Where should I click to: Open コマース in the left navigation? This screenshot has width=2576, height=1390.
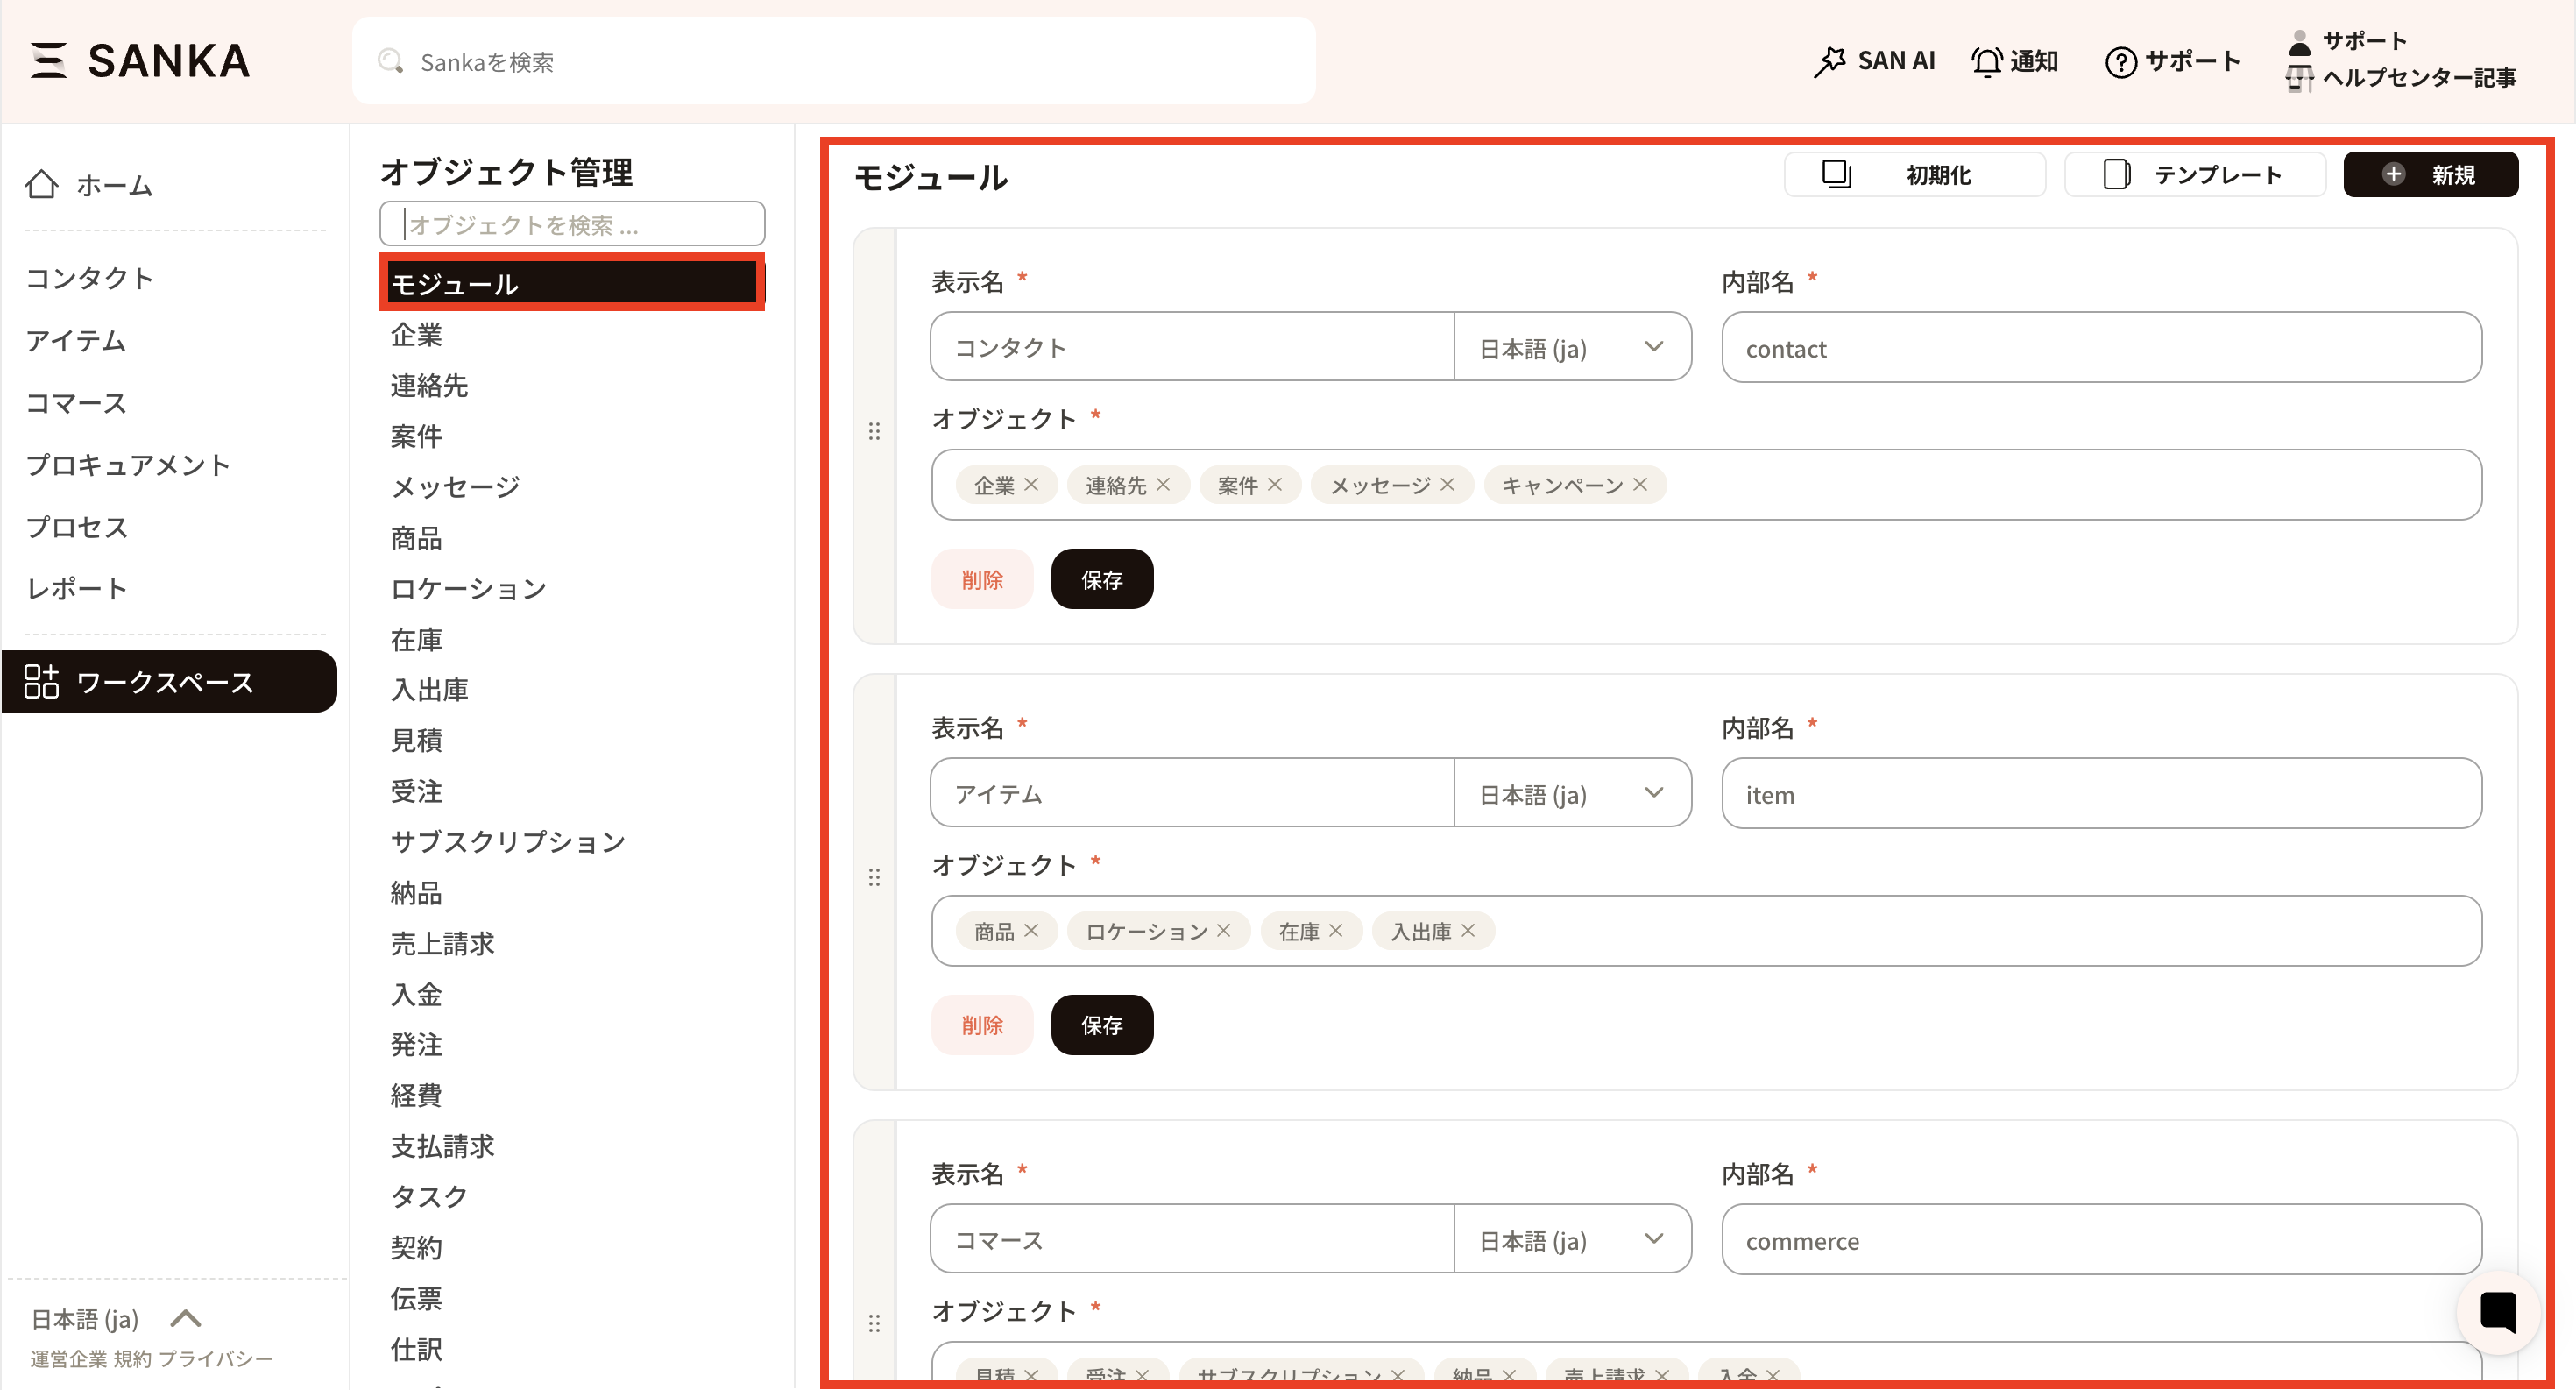click(76, 403)
